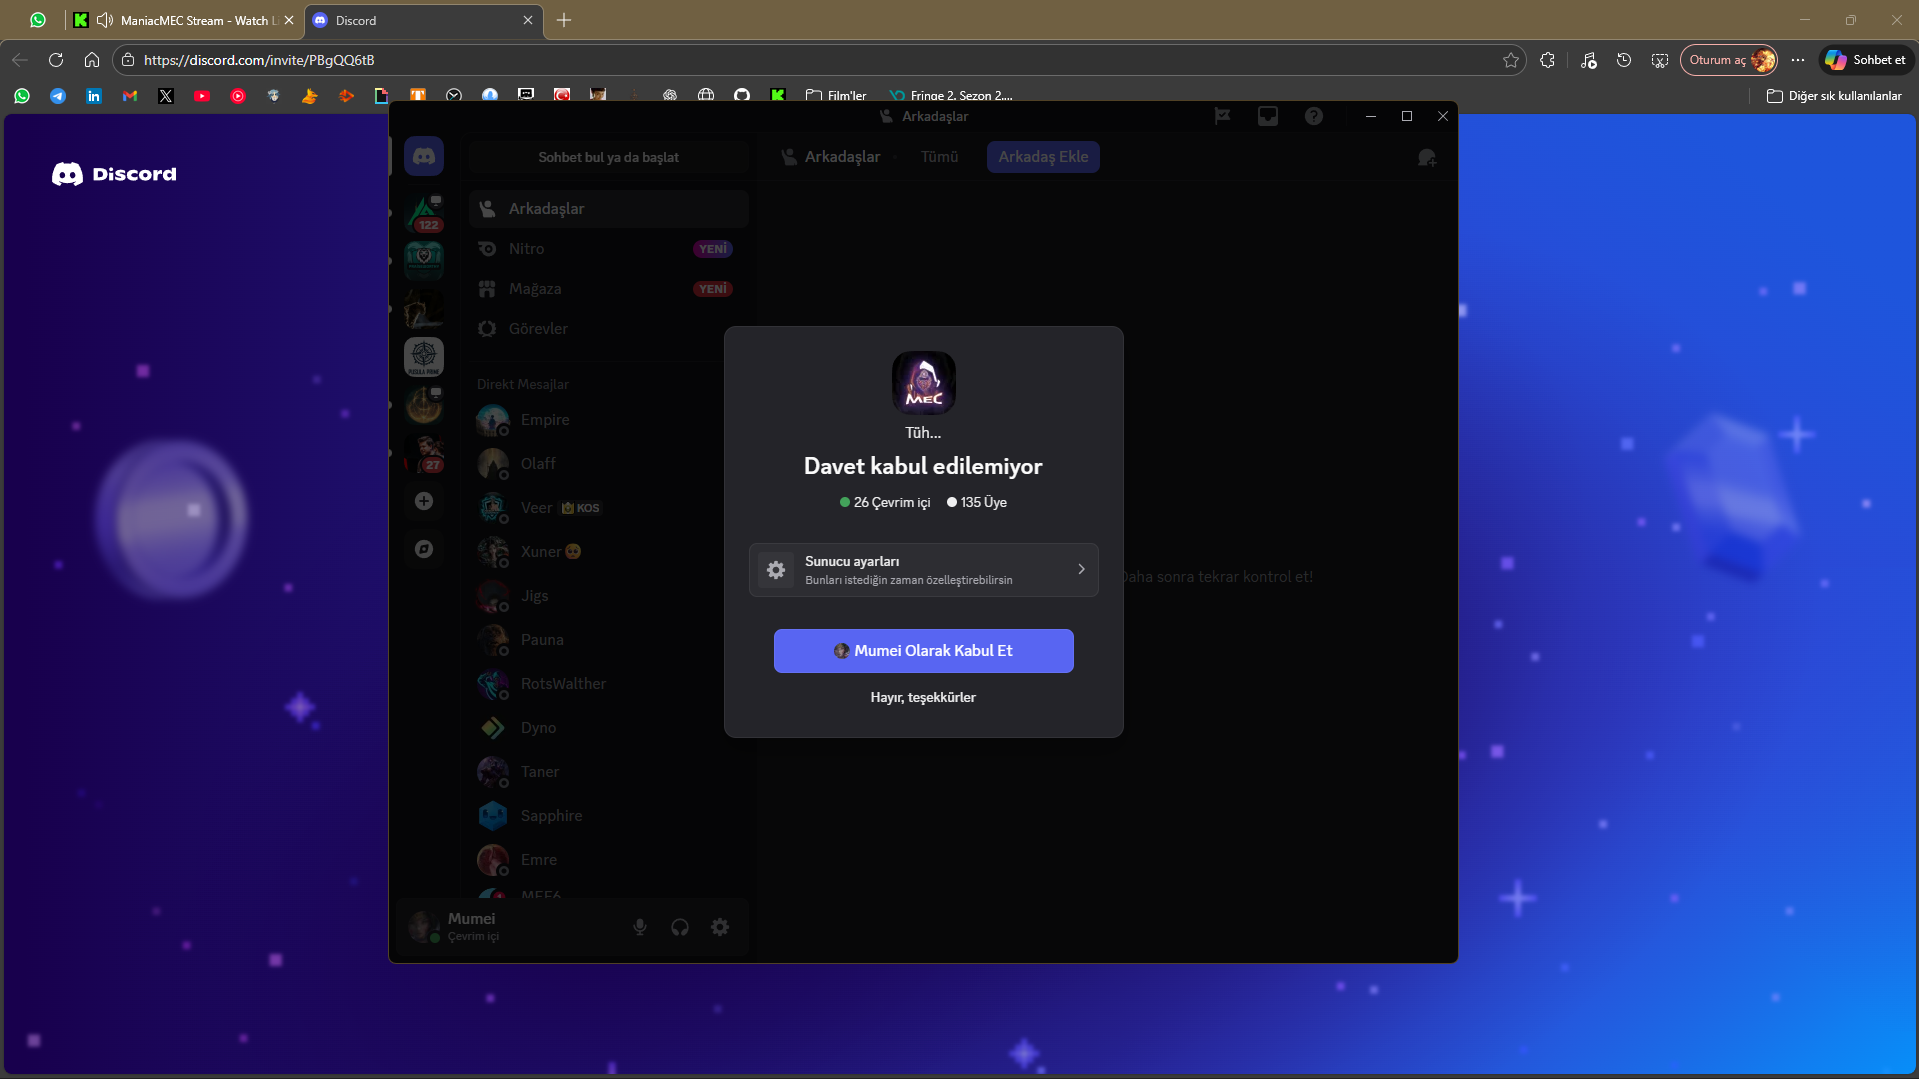1919x1079 pixels.
Task: Open the Fringe 2. Sezon bookmark
Action: [x=951, y=96]
